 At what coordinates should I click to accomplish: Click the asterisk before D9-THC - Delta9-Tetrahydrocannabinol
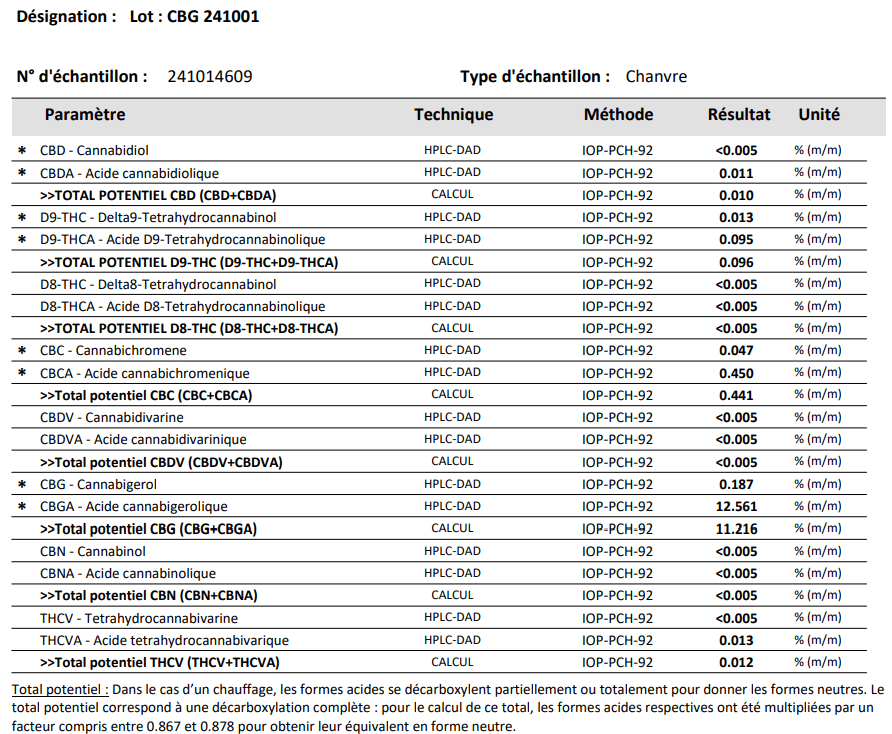pyautogui.click(x=22, y=218)
